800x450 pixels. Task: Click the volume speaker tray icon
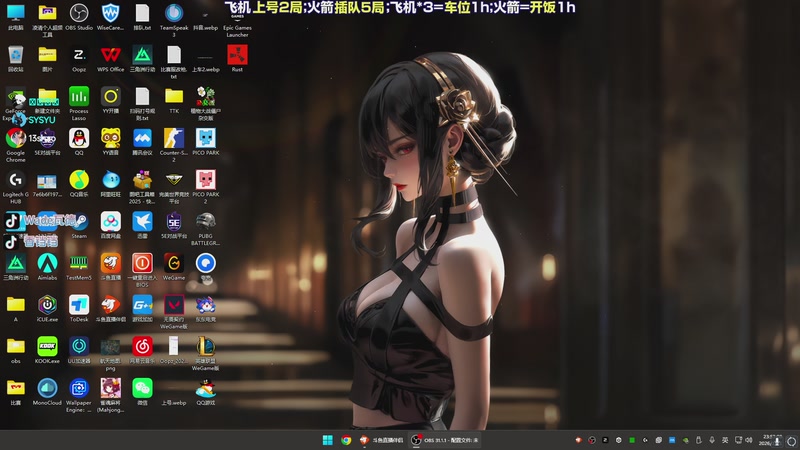(749, 440)
